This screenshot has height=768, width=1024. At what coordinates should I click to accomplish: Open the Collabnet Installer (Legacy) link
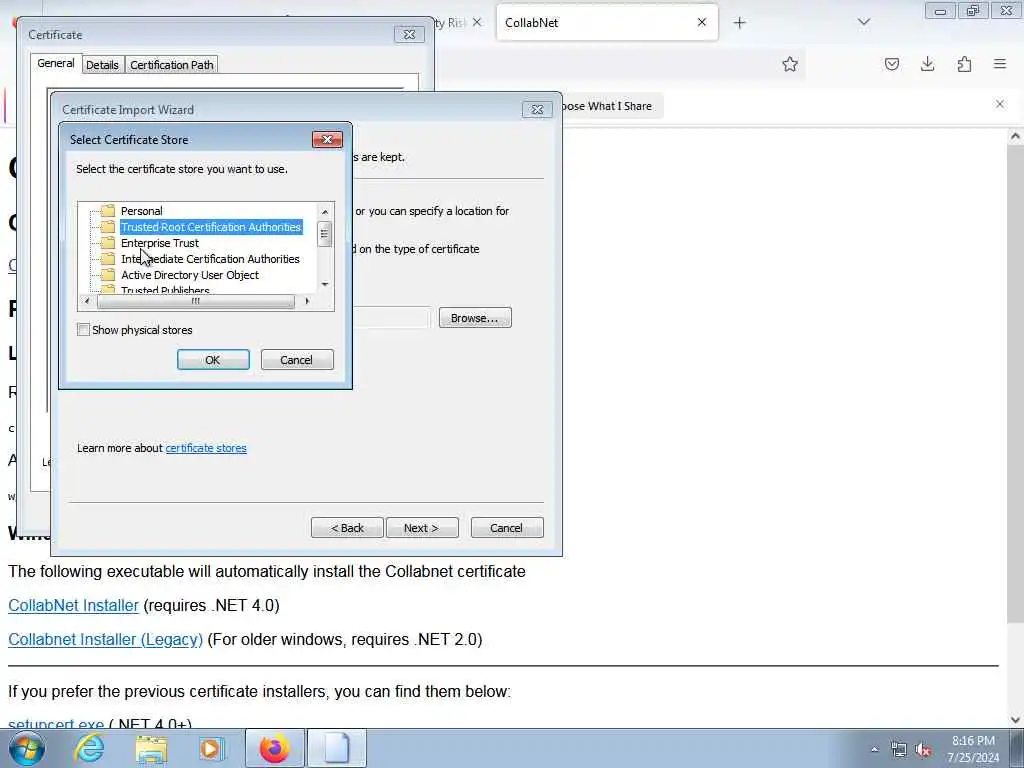(x=105, y=639)
